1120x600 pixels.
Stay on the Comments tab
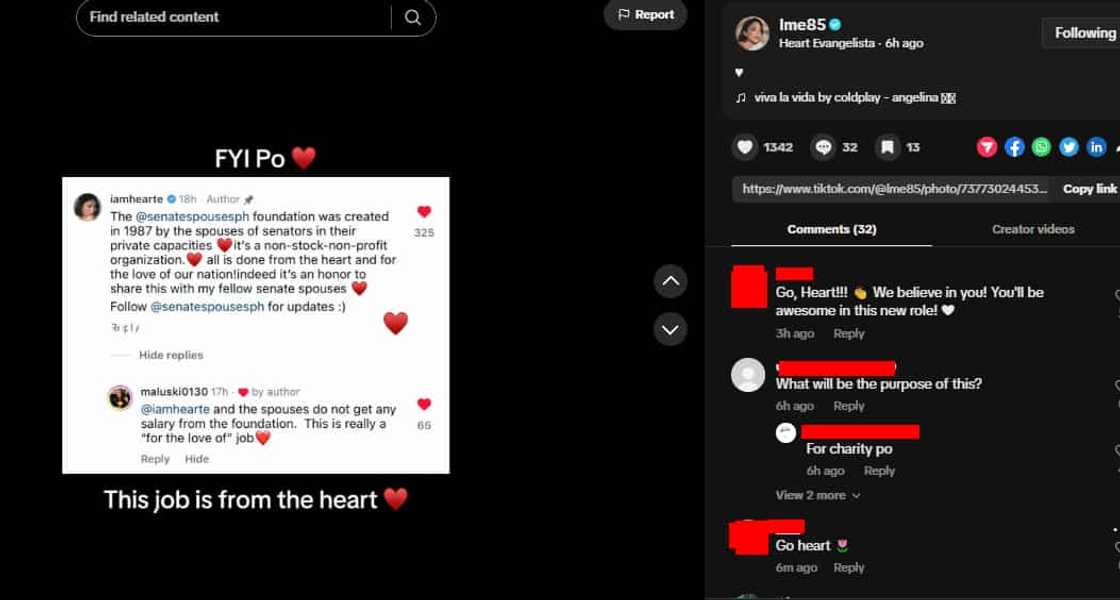tap(832, 229)
